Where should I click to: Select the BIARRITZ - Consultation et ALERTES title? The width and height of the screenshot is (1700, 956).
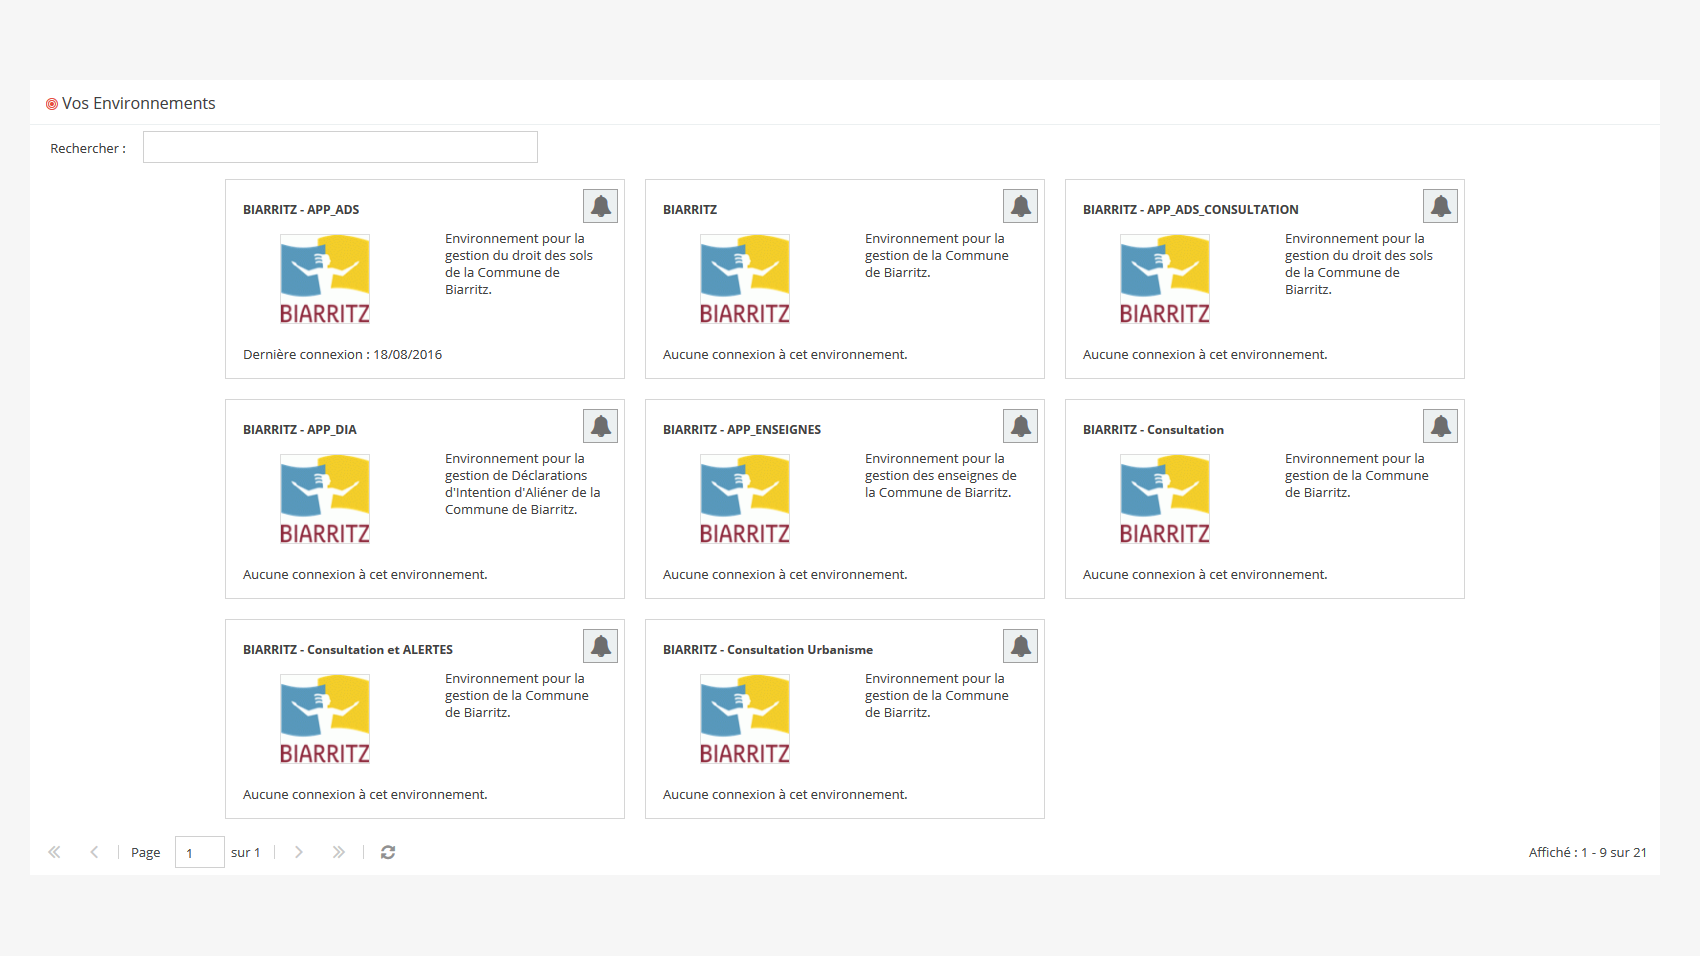348,650
